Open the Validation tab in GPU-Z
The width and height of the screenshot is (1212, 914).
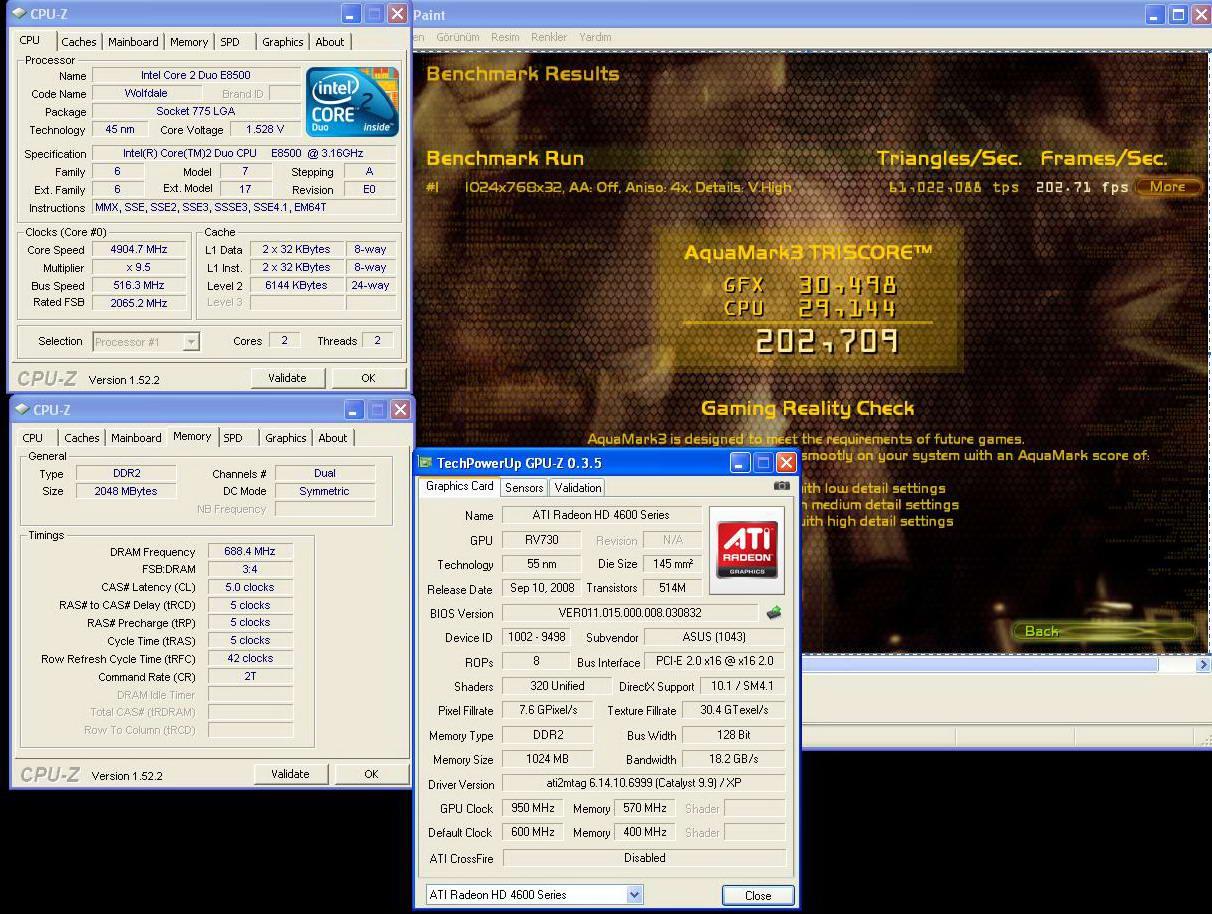578,488
